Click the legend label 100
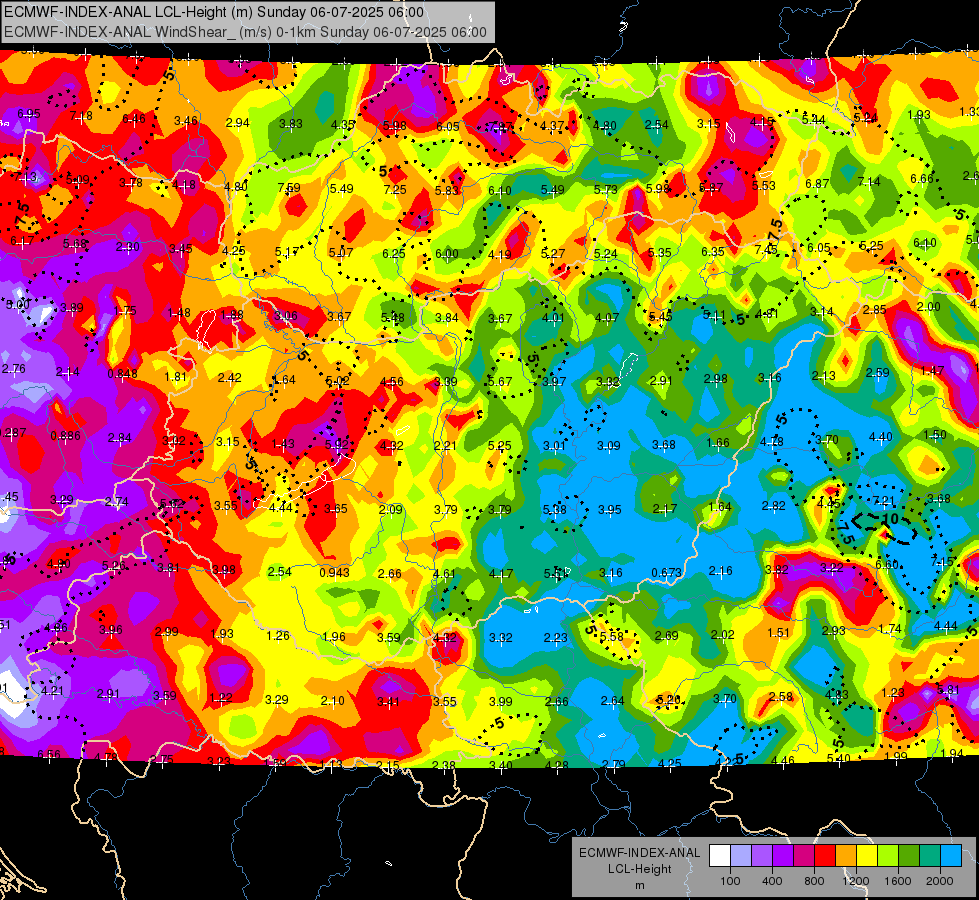Image resolution: width=979 pixels, height=900 pixels. 730,881
